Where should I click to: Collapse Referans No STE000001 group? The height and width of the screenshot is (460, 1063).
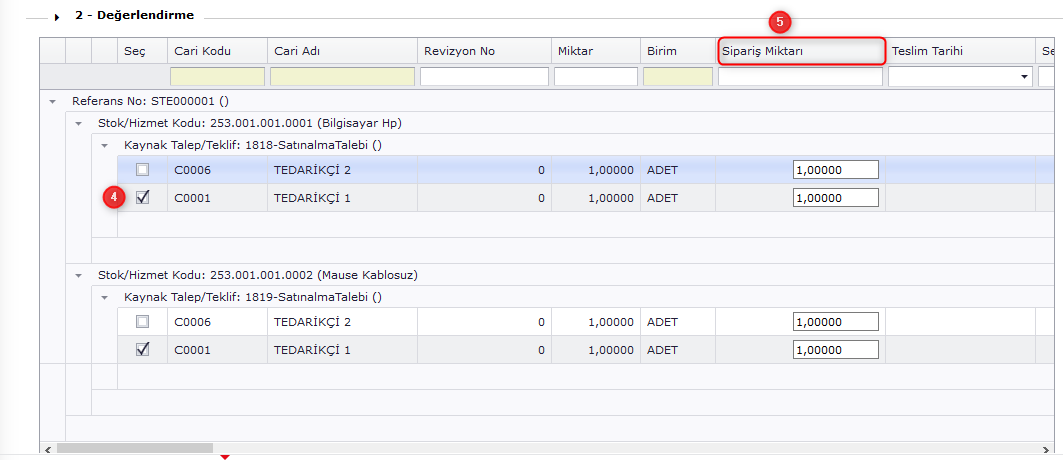click(x=52, y=101)
